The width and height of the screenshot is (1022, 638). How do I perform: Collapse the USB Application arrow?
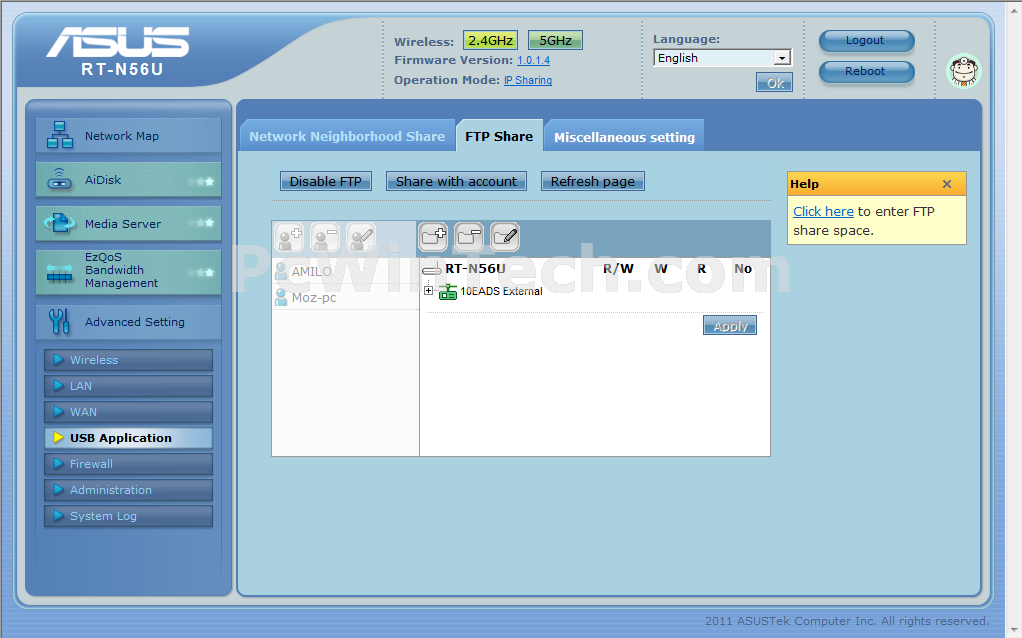pos(58,438)
